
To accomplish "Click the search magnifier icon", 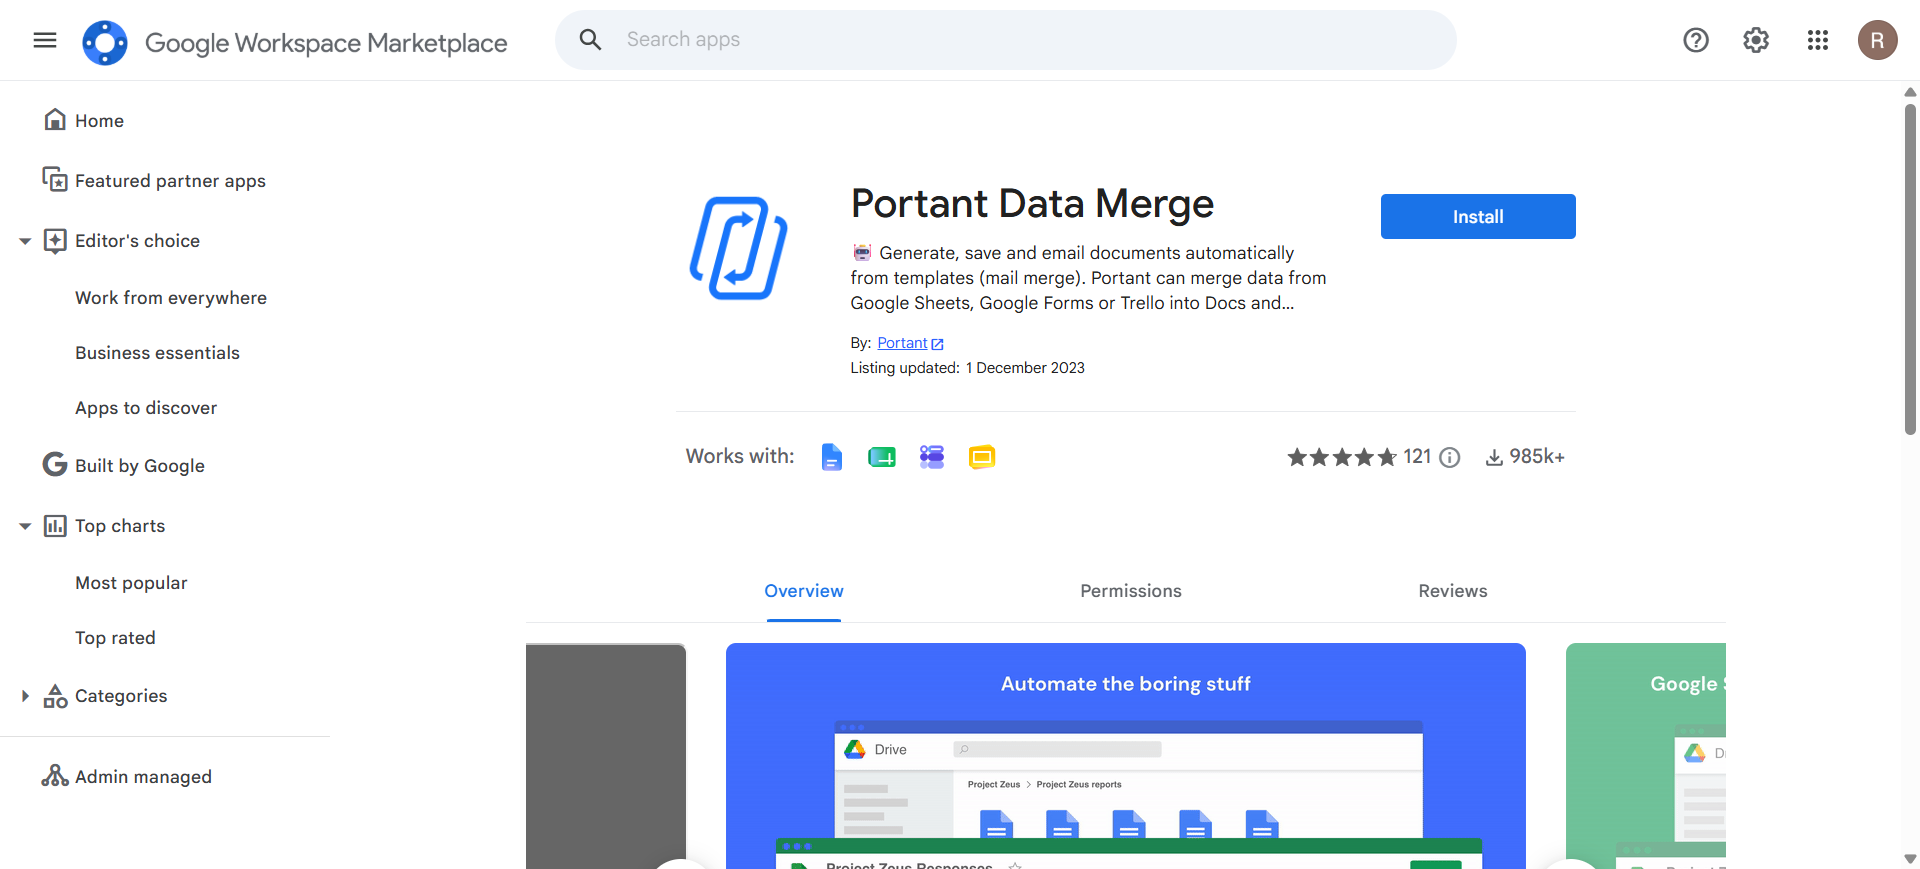I will coord(591,40).
